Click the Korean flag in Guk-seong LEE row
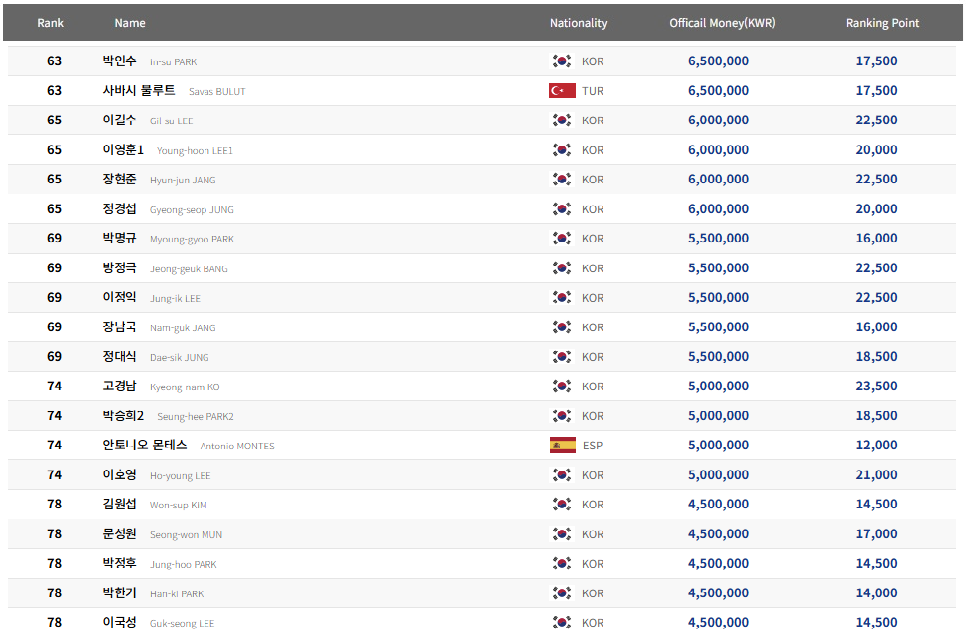Image resolution: width=971 pixels, height=640 pixels. pyautogui.click(x=562, y=623)
